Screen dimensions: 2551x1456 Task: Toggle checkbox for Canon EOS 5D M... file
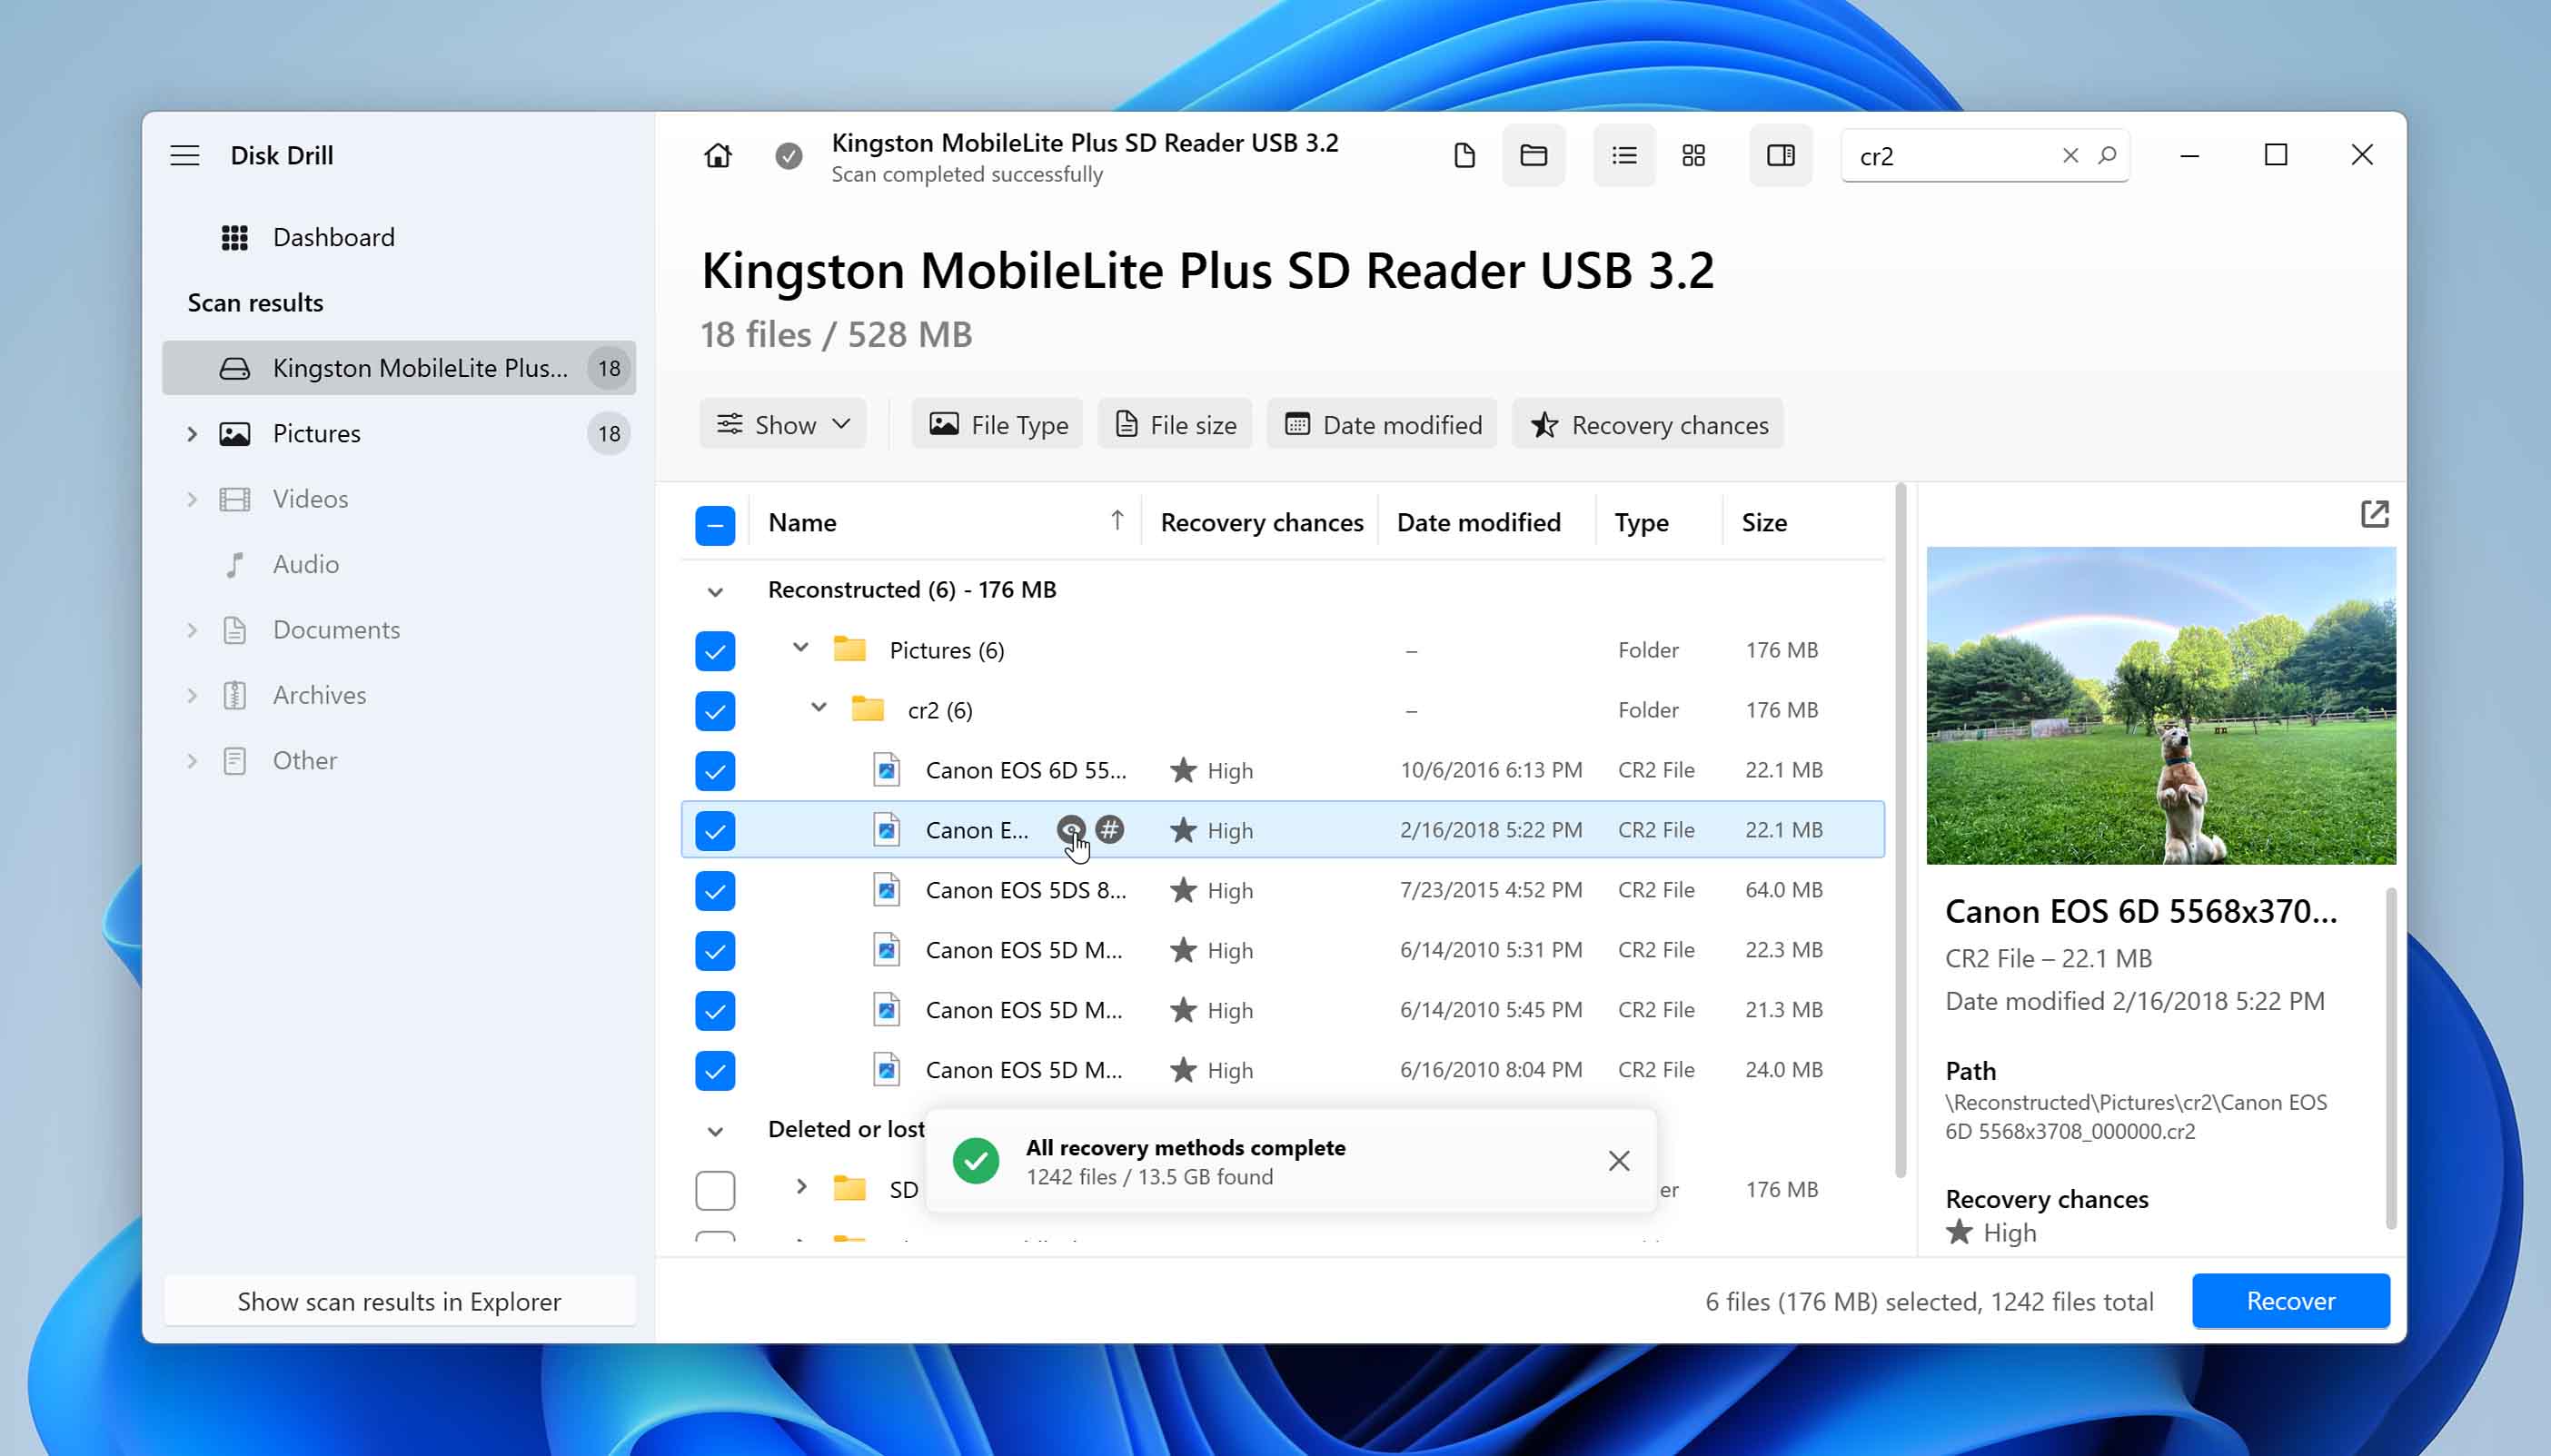coord(713,950)
